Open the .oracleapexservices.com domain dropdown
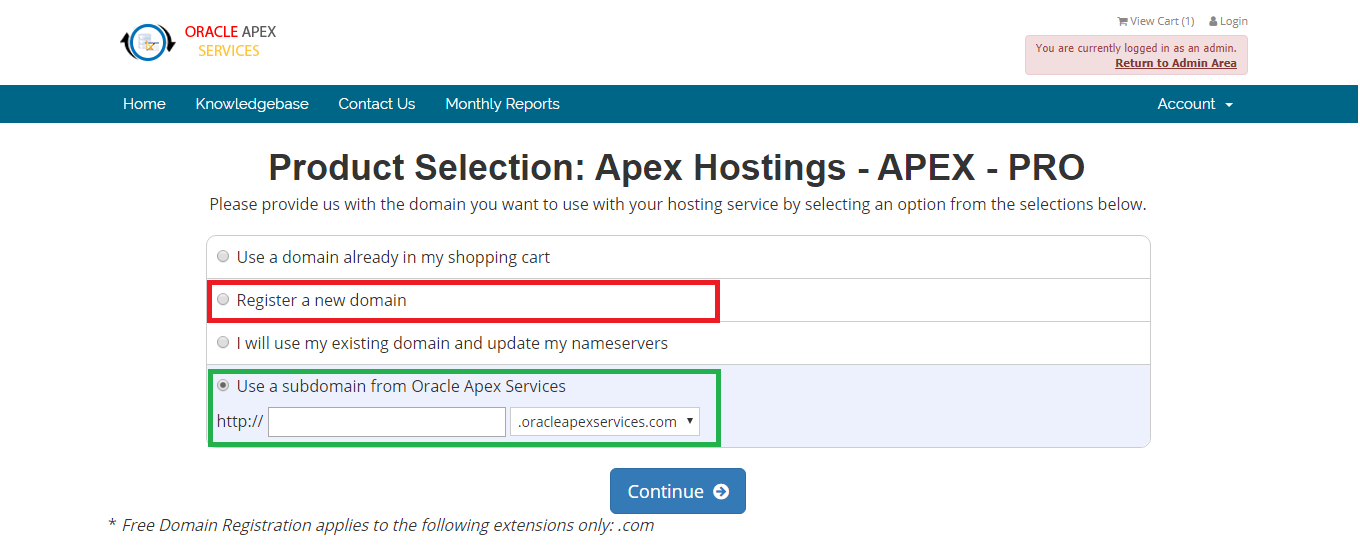The height and width of the screenshot is (557, 1360). (605, 422)
